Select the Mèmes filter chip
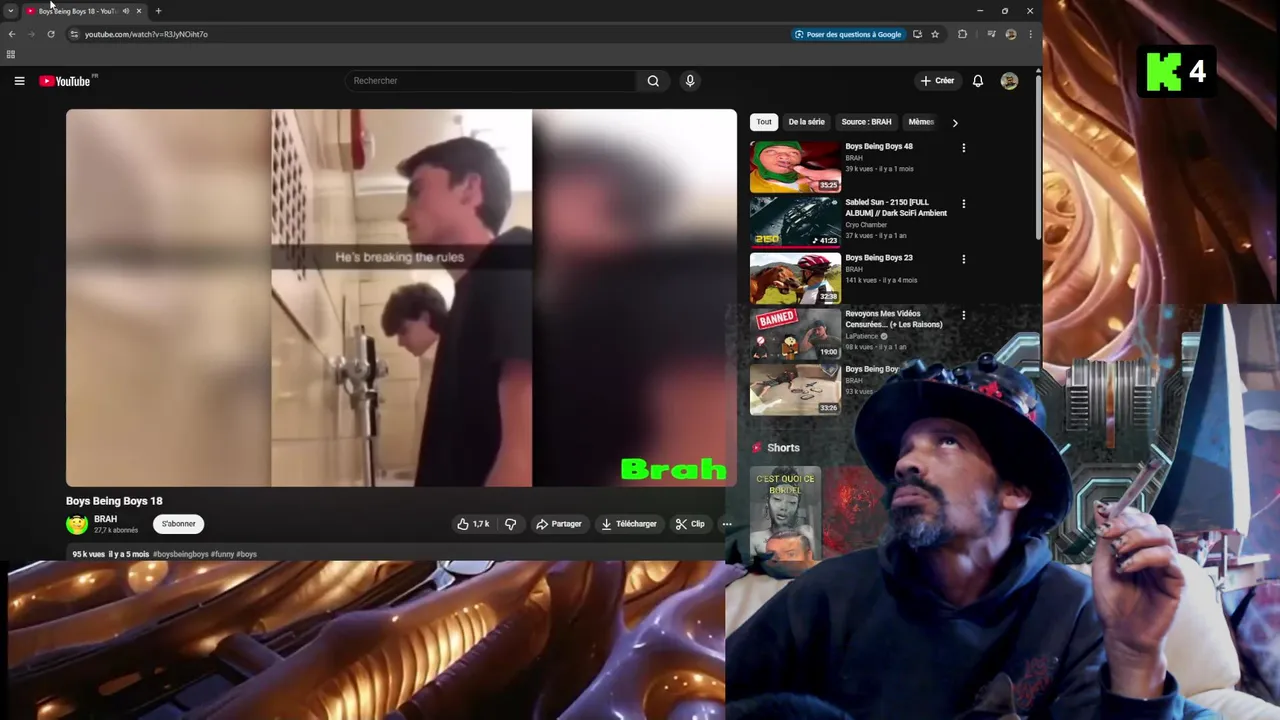 point(921,122)
